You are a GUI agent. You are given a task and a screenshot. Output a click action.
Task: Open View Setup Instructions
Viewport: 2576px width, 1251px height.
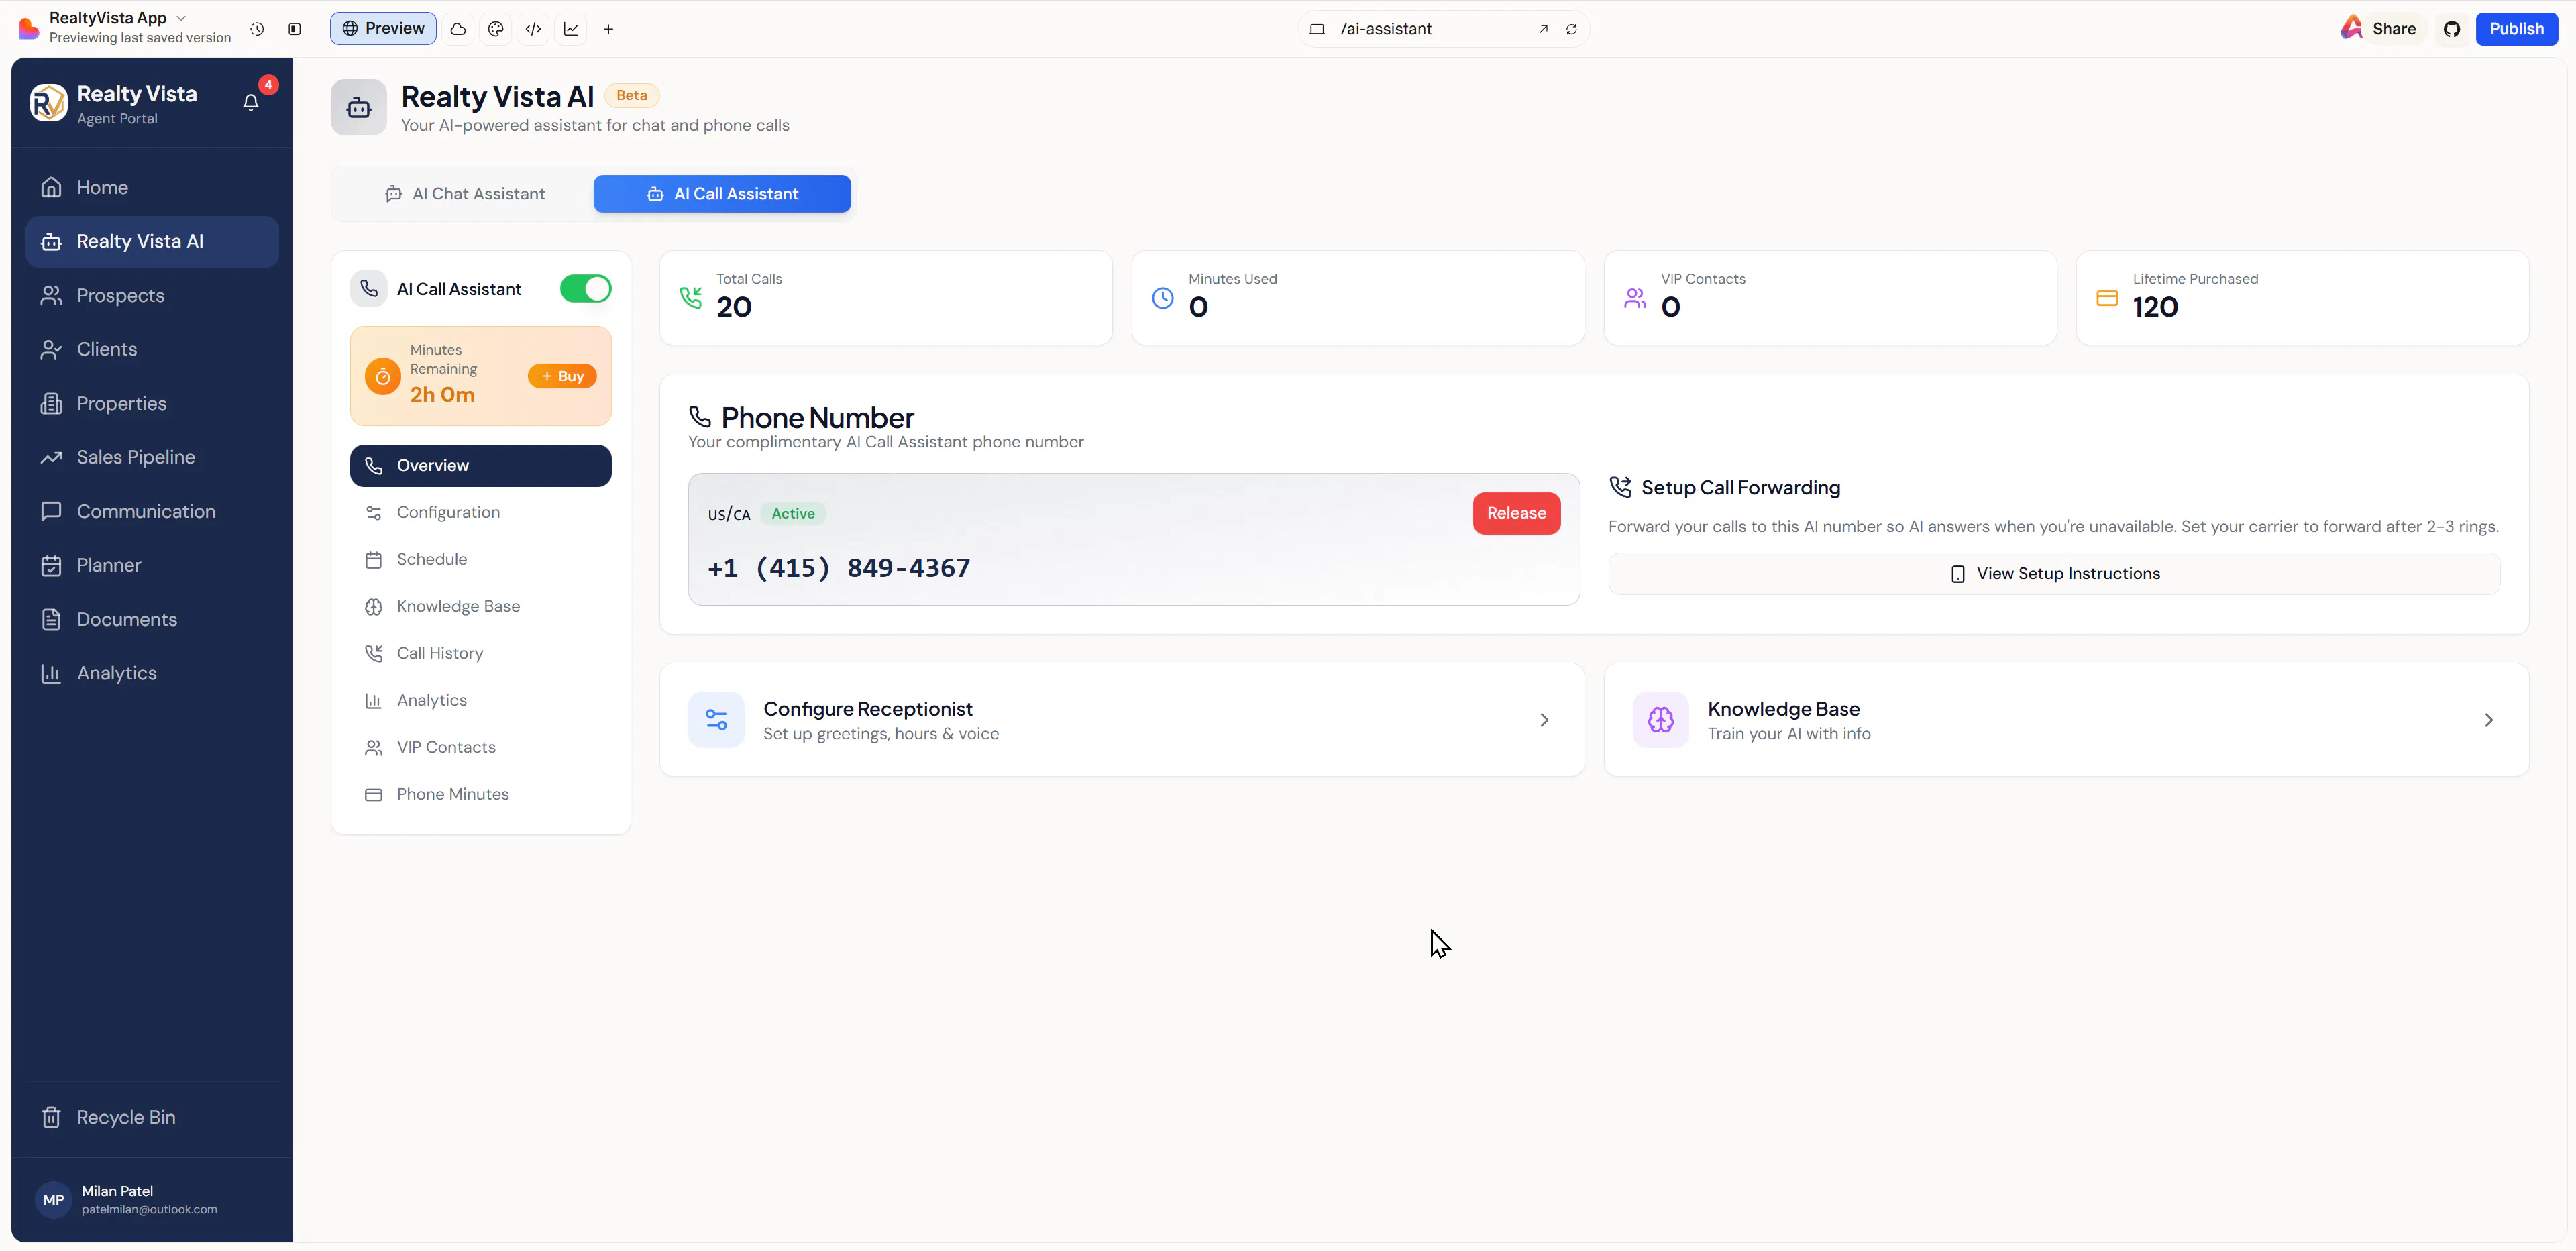point(2054,574)
